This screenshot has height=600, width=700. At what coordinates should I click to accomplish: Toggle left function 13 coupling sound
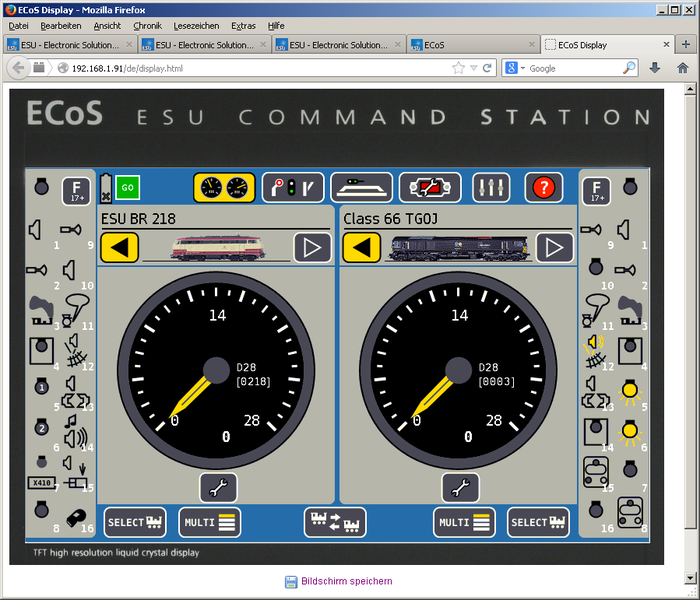(x=75, y=392)
